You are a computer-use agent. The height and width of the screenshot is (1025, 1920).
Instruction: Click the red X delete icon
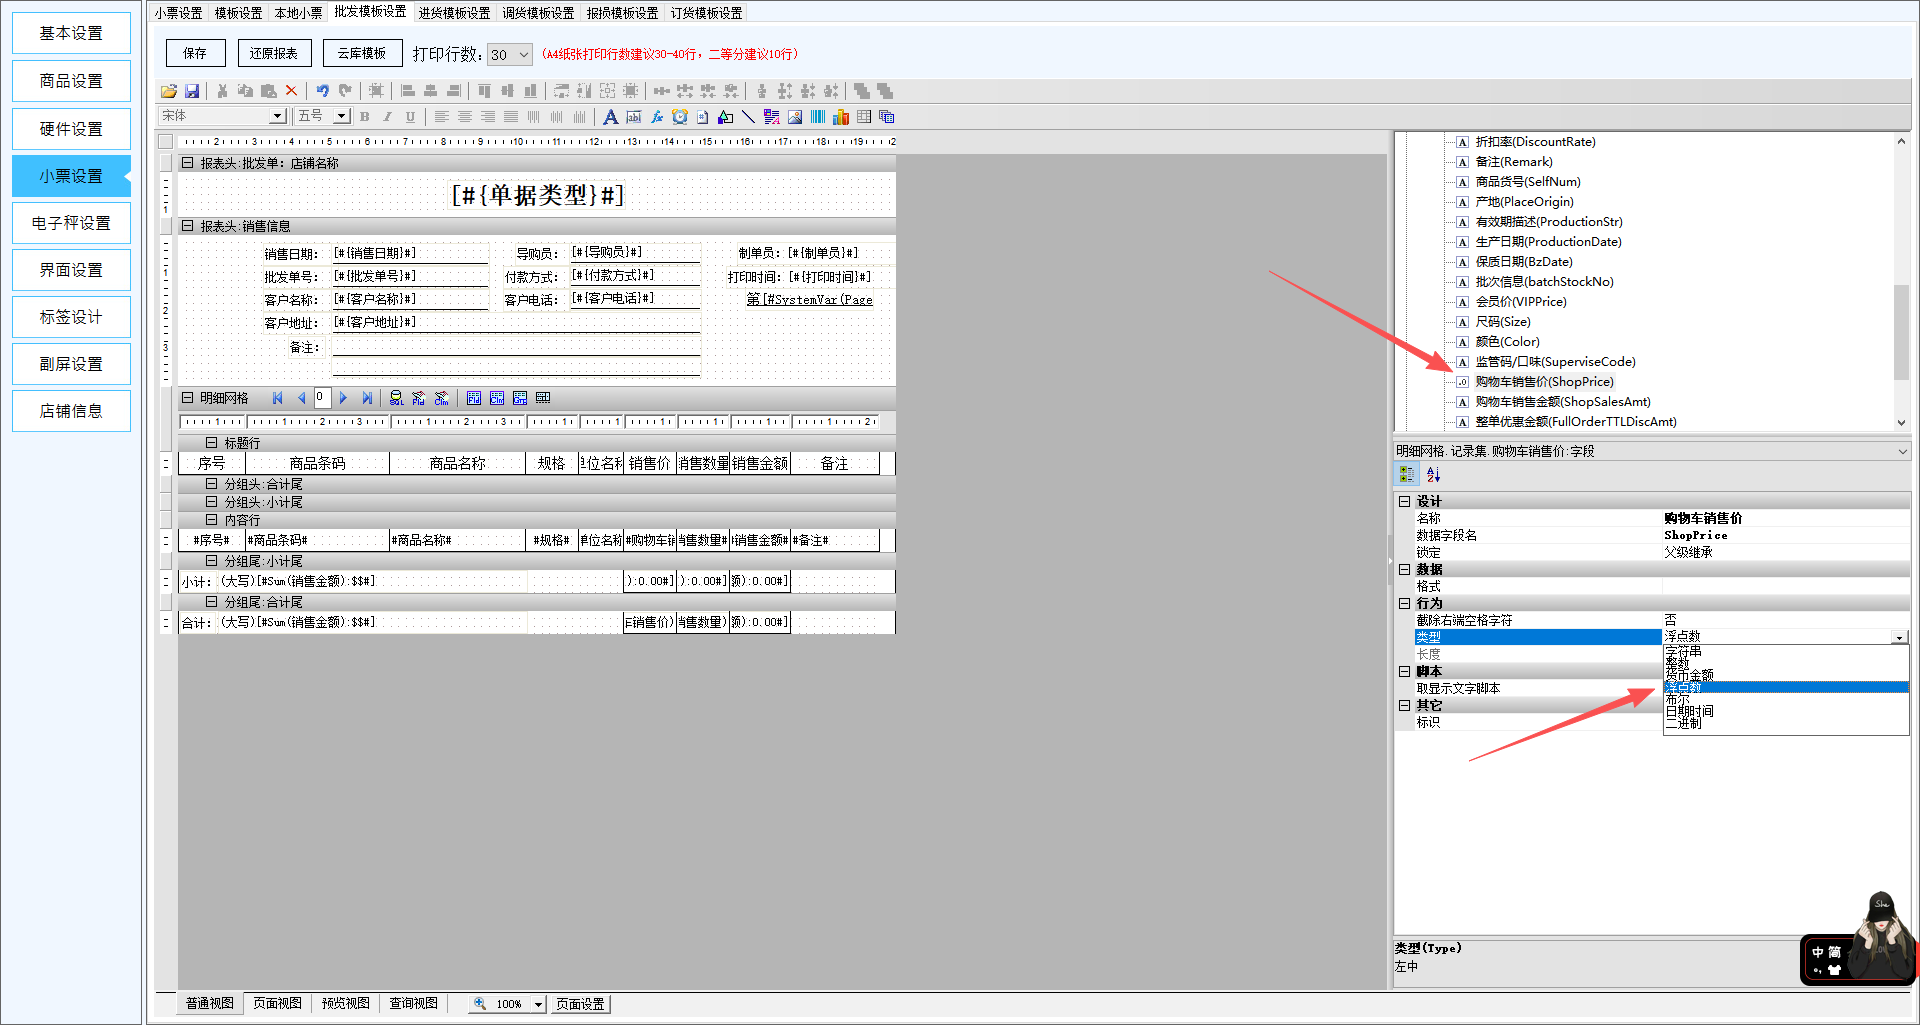coord(291,91)
